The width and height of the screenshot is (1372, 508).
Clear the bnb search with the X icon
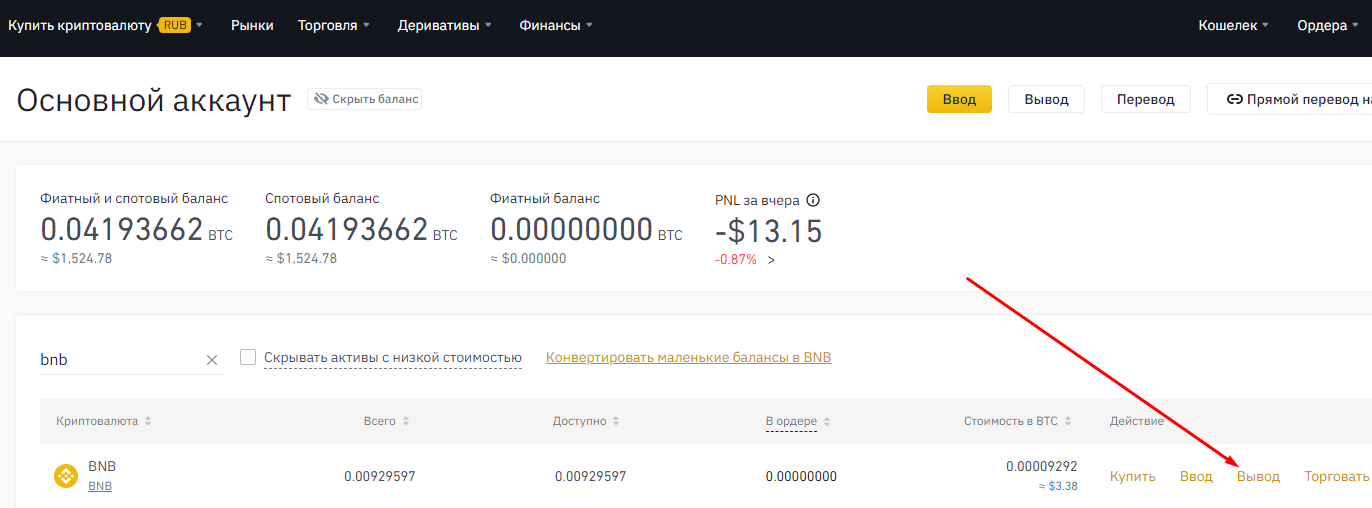tap(212, 360)
